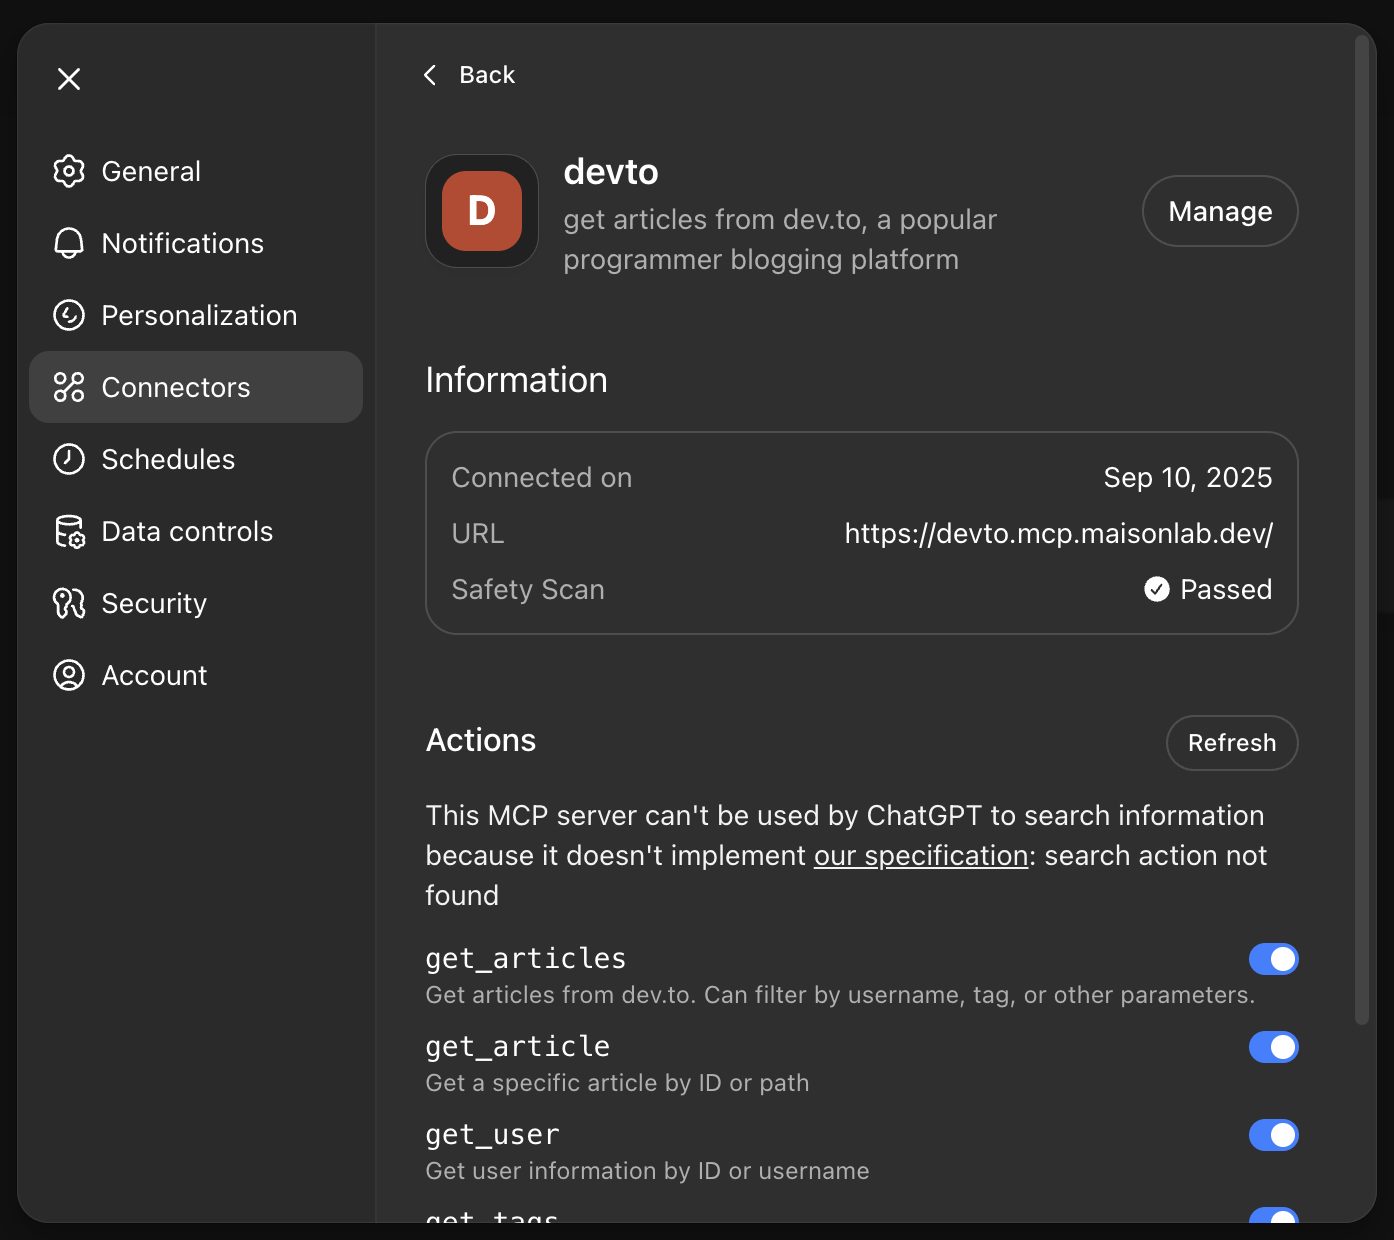This screenshot has width=1394, height=1240.
Task: Click the Notifications bell icon
Action: point(68,243)
